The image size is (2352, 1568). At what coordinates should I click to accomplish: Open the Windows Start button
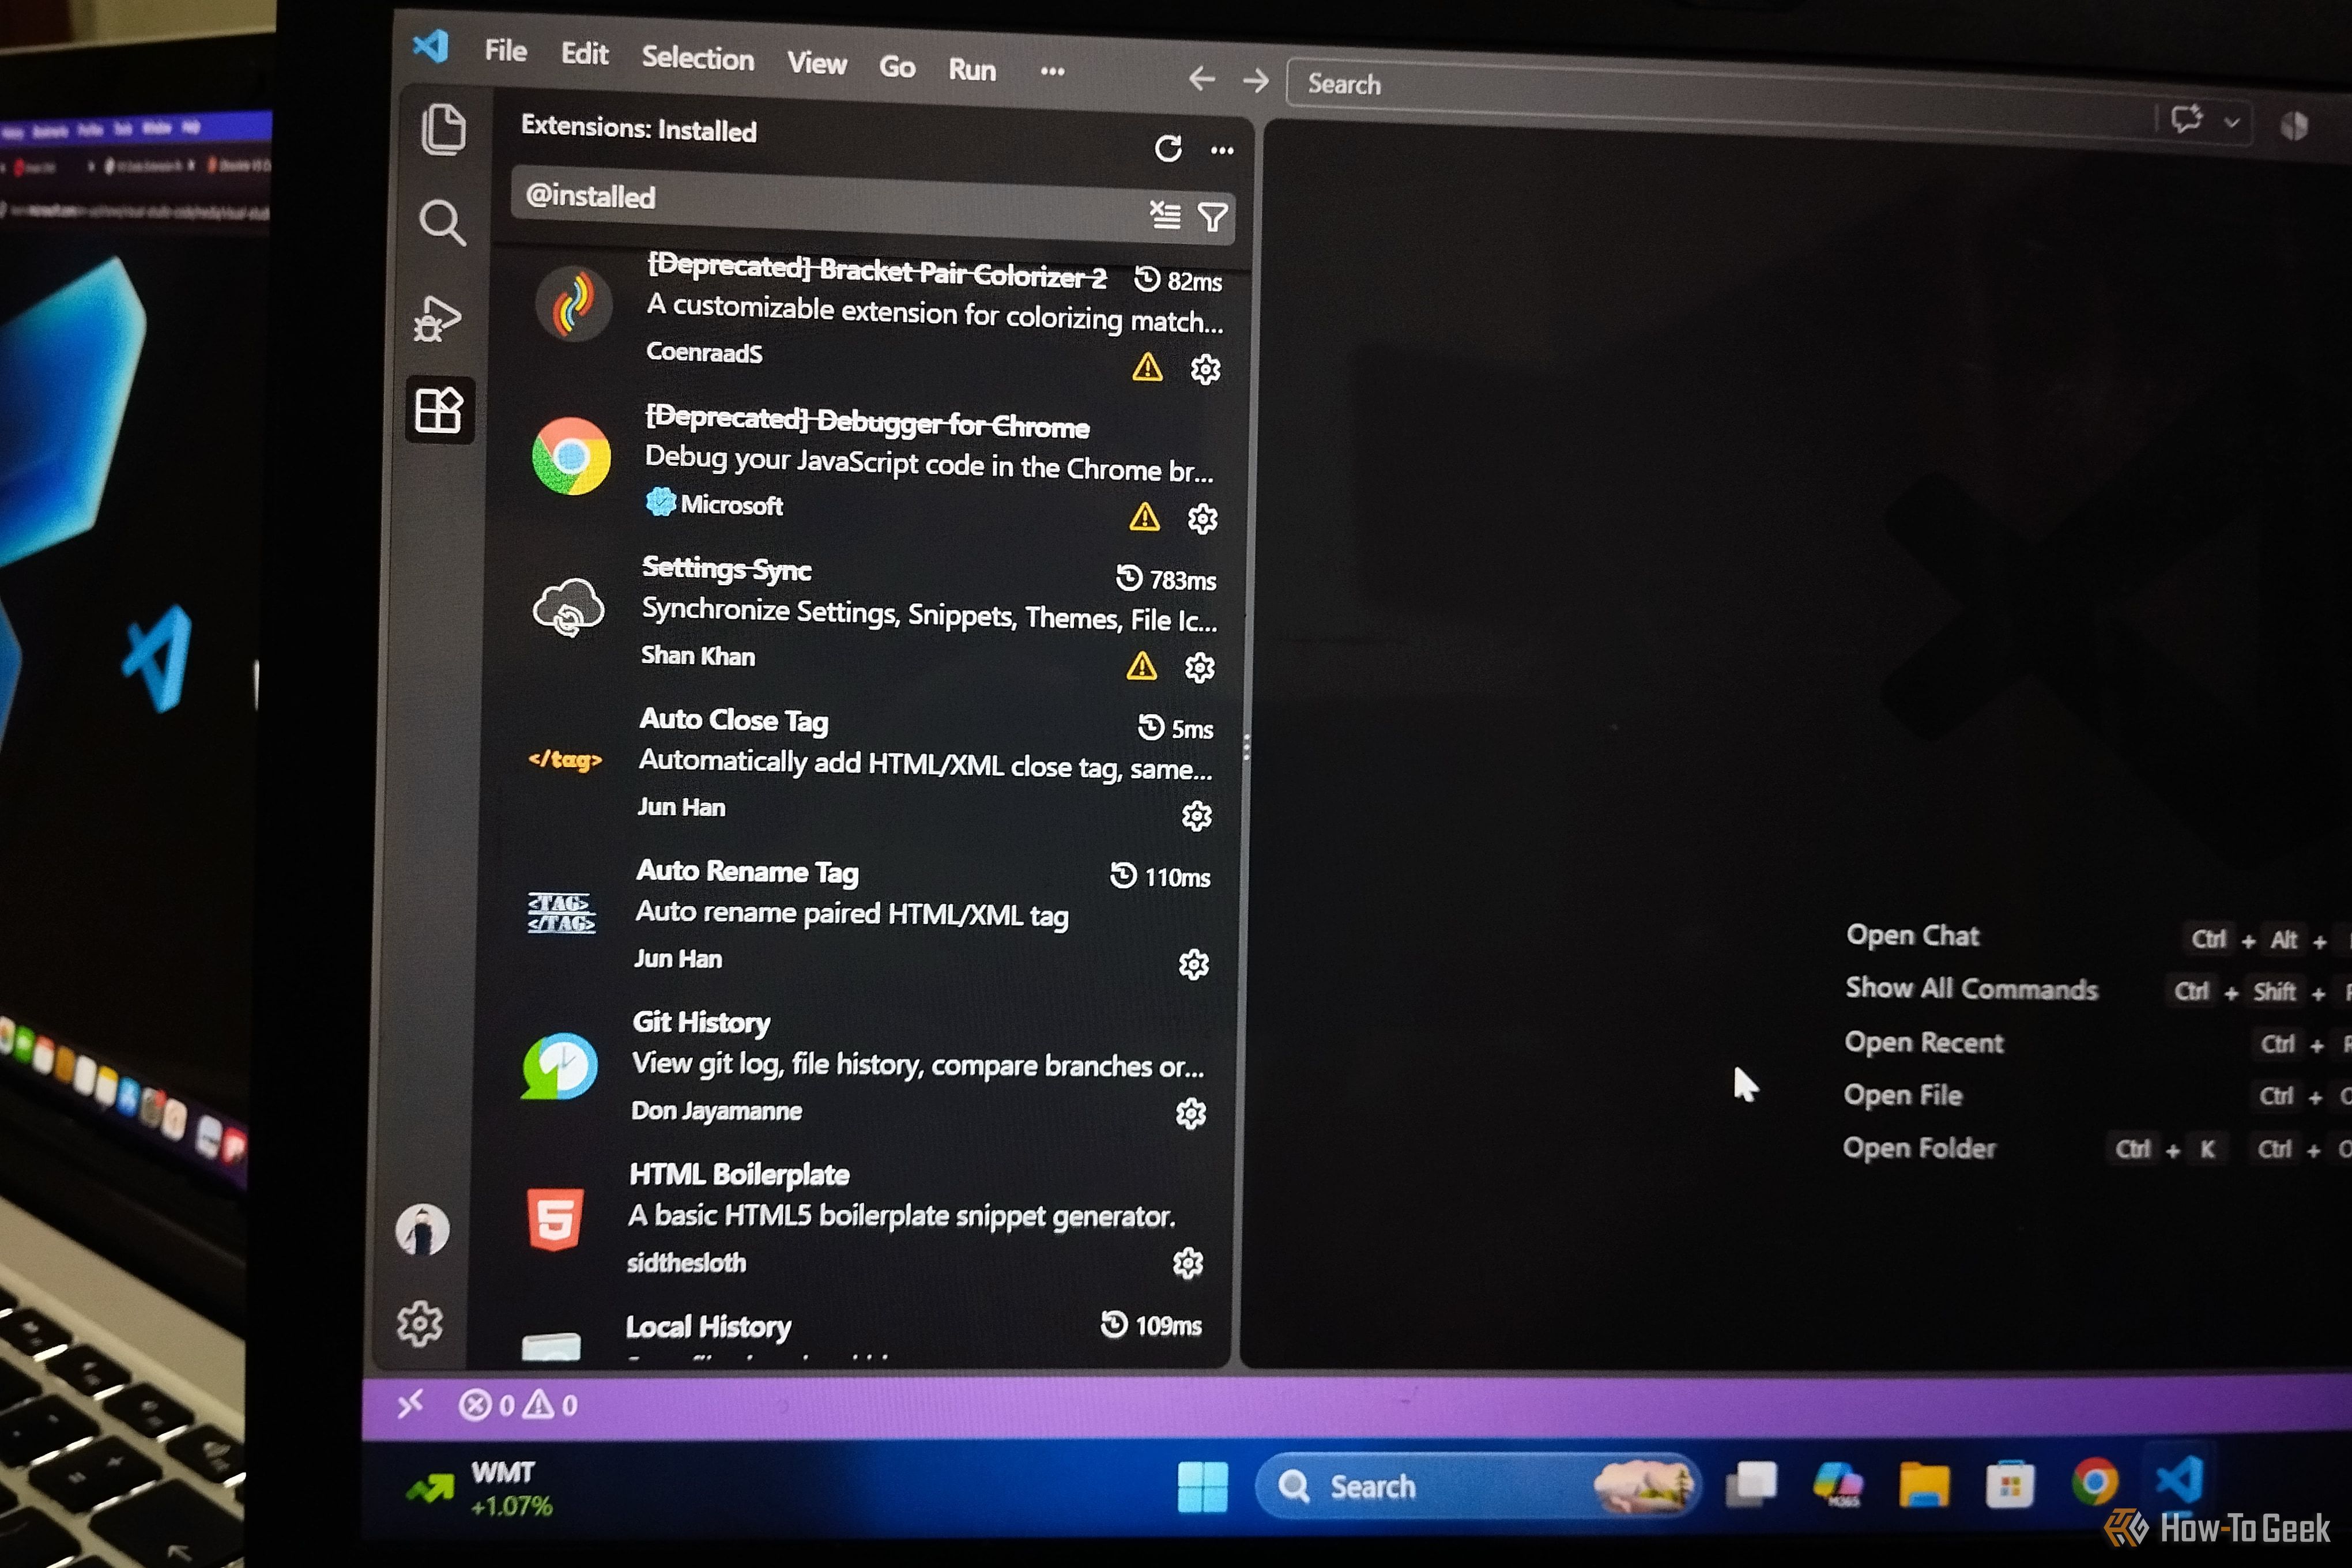click(1202, 1487)
